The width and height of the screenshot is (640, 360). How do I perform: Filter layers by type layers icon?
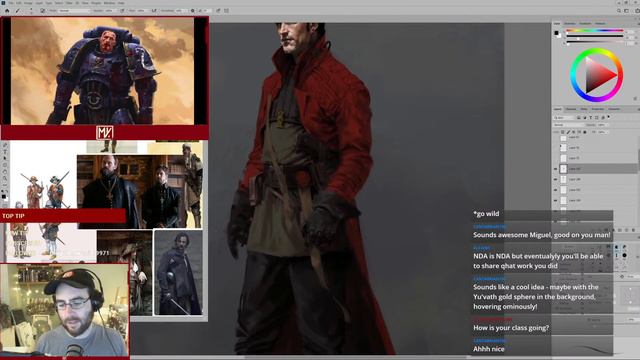[x=591, y=118]
